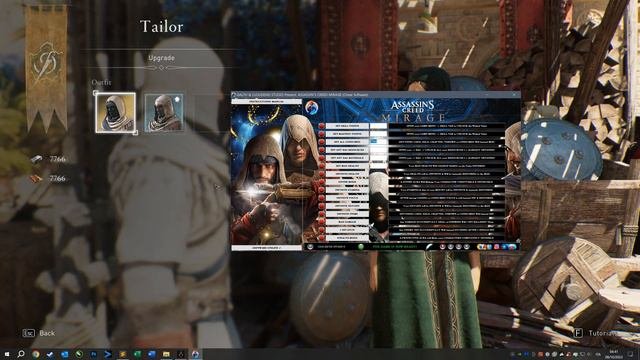Open Excel from the taskbar

(137, 354)
